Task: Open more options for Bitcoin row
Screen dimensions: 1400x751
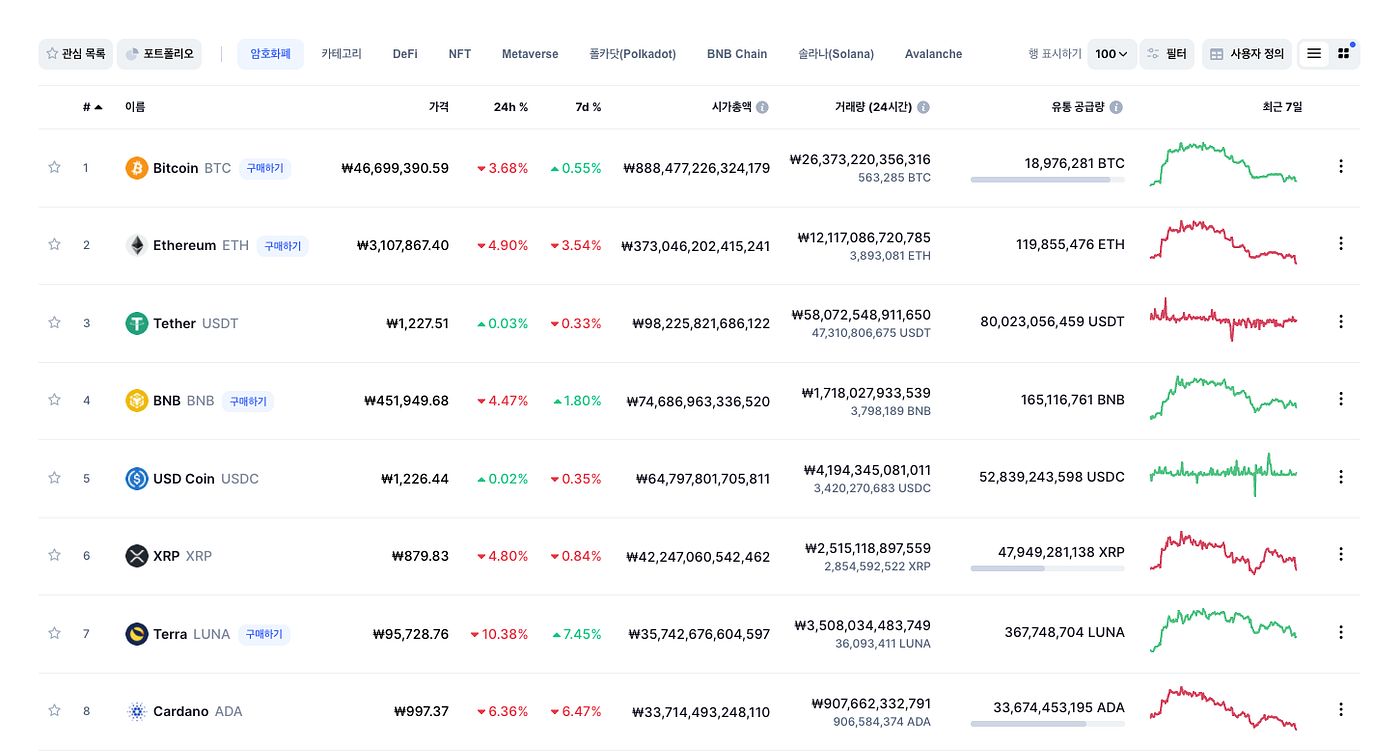Action: click(x=1341, y=167)
